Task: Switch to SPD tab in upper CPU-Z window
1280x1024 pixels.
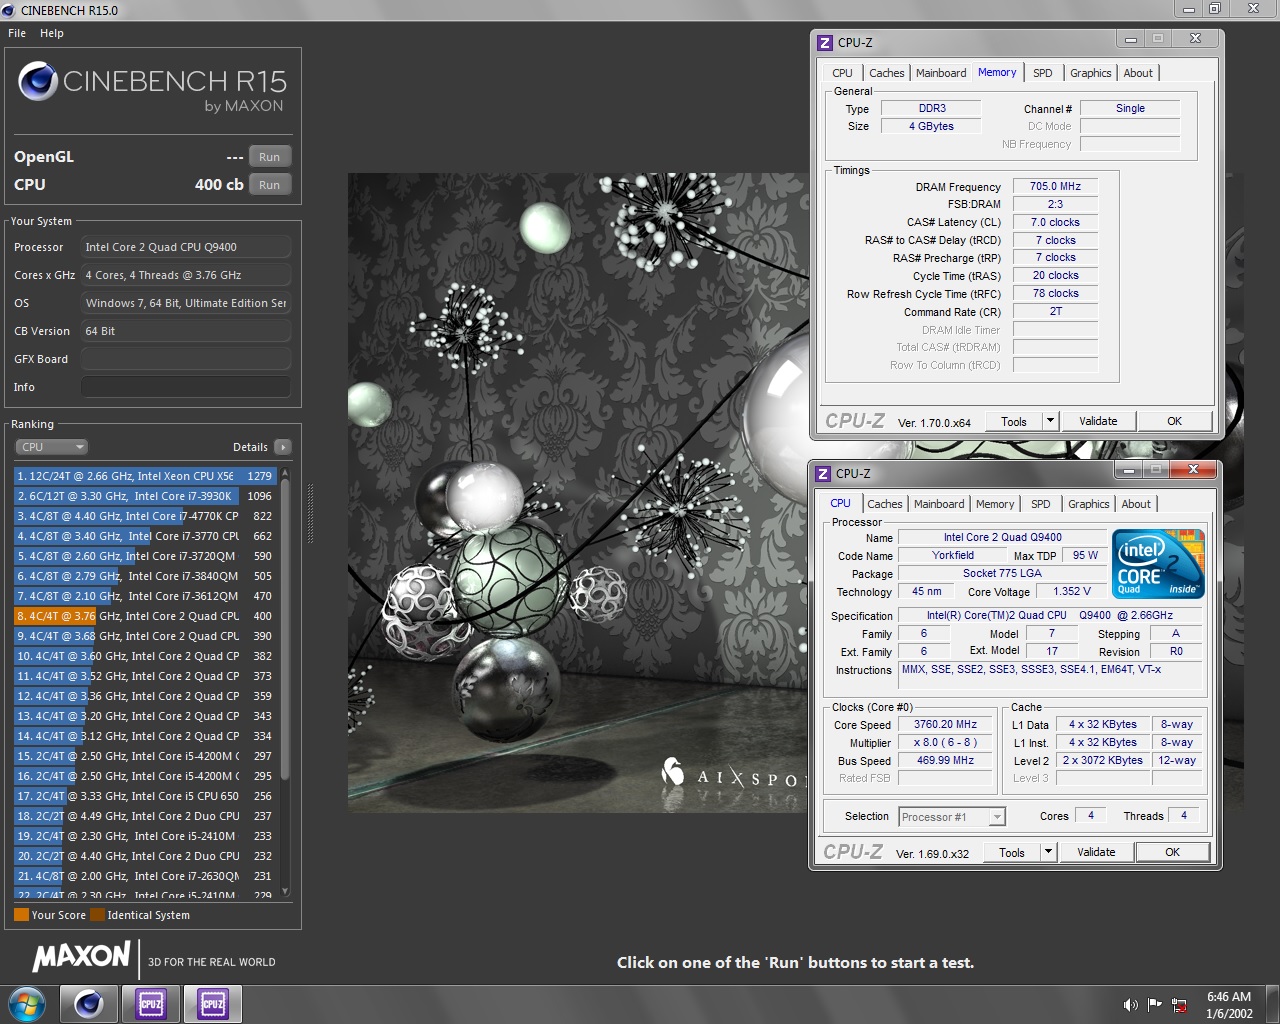Action: 1042,73
